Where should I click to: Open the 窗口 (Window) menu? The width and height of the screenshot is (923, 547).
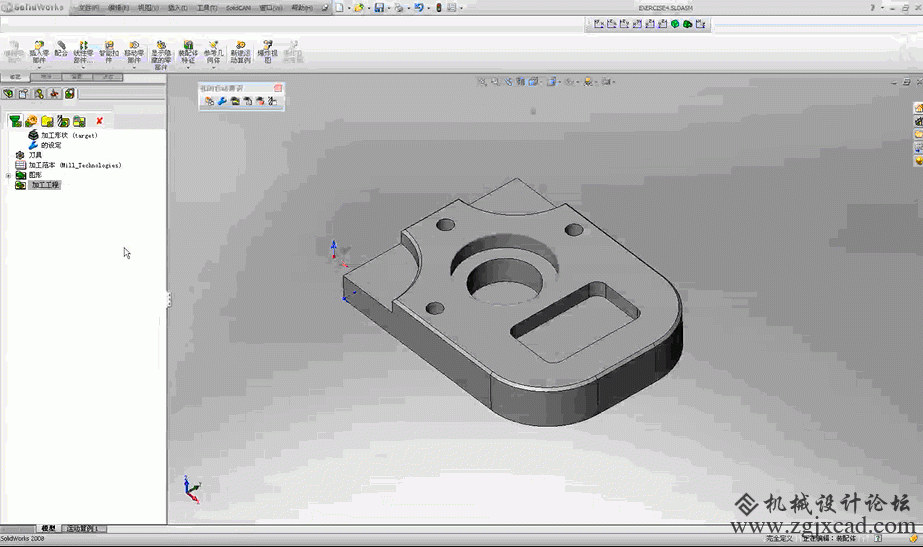pyautogui.click(x=271, y=8)
